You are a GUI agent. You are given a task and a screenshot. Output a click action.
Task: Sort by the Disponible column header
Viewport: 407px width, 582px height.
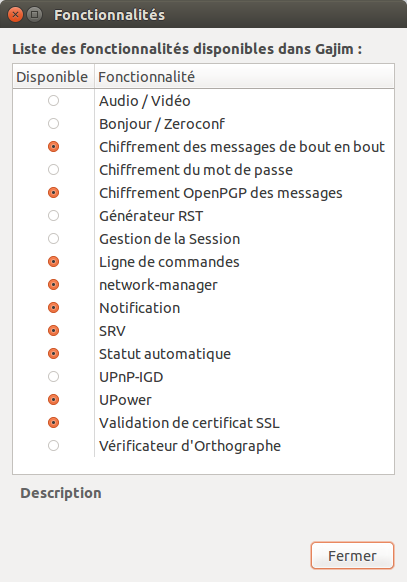(53, 77)
